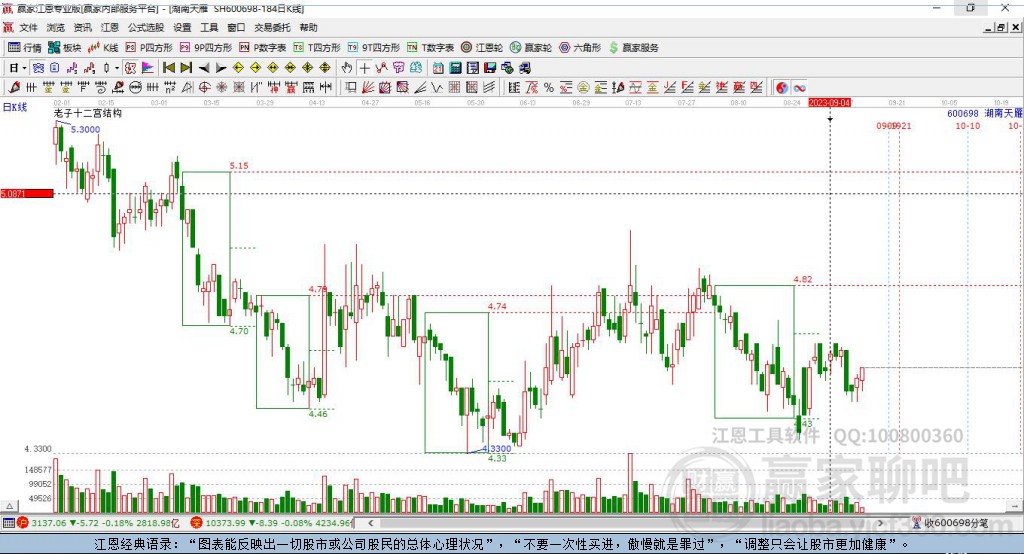Click the red fan lines drawing tool
This screenshot has height=554, width=1024.
click(x=368, y=87)
